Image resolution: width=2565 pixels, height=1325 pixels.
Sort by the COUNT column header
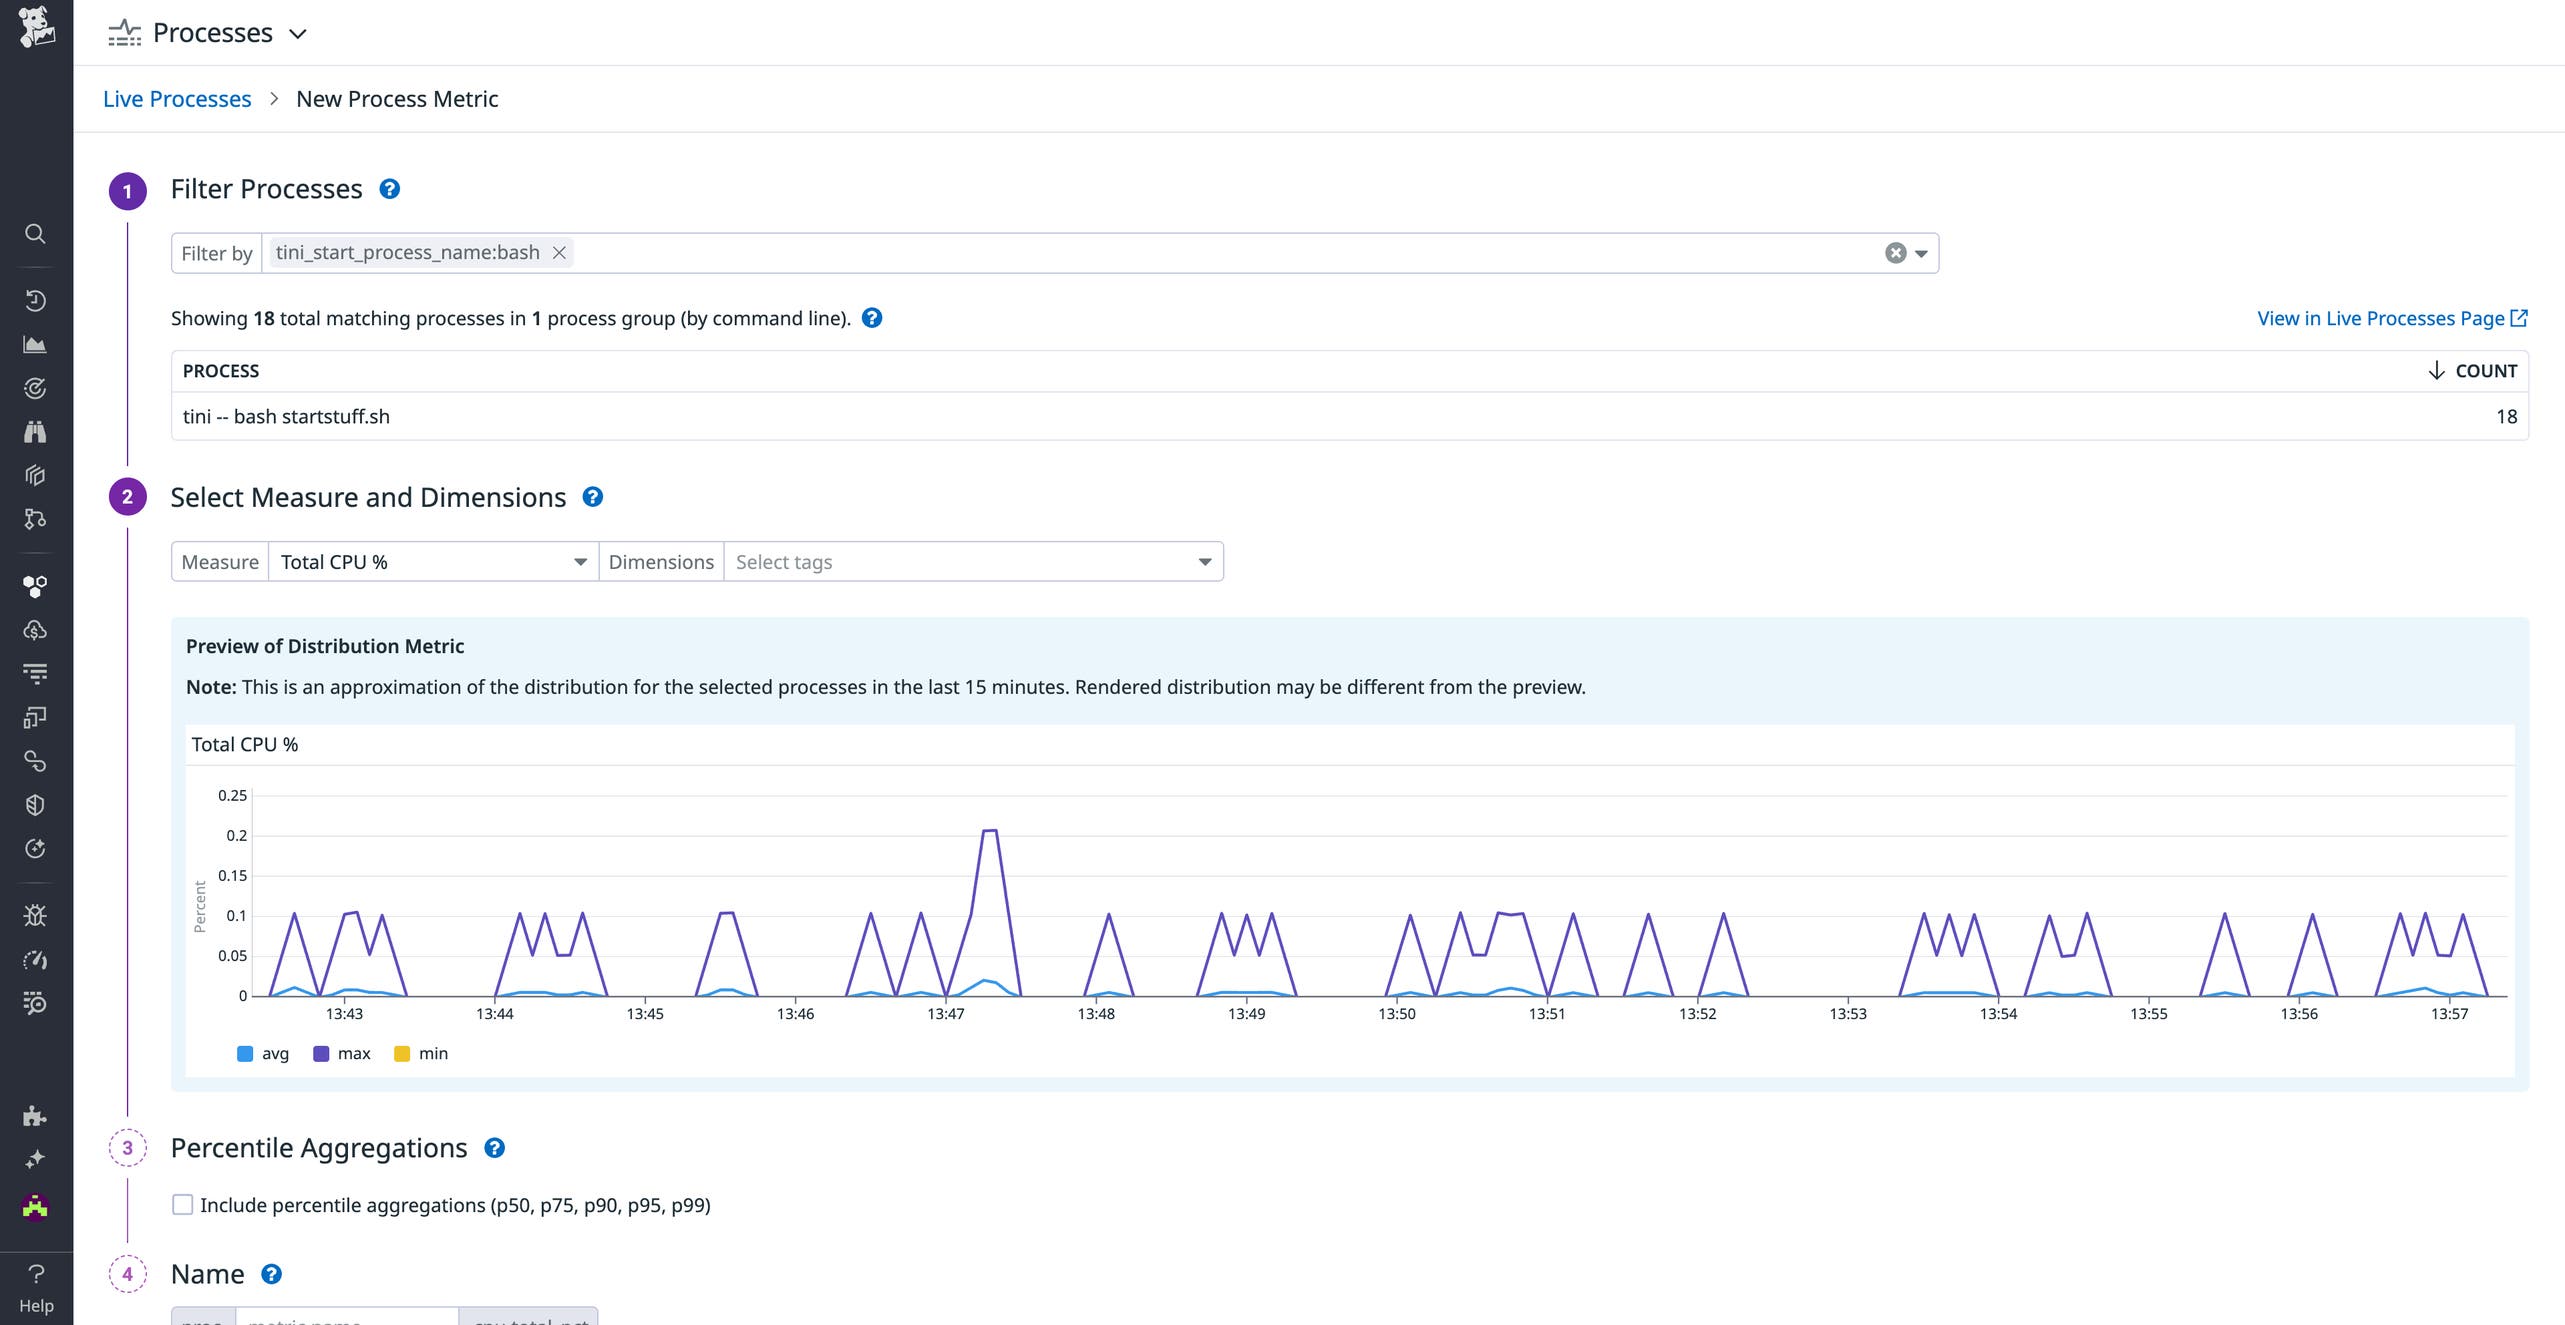2472,371
